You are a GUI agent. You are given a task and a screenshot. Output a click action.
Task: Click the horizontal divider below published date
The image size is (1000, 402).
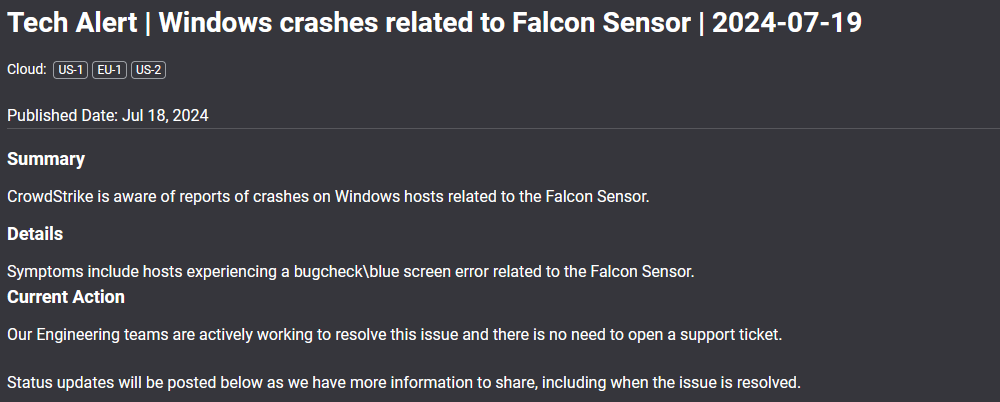click(500, 128)
